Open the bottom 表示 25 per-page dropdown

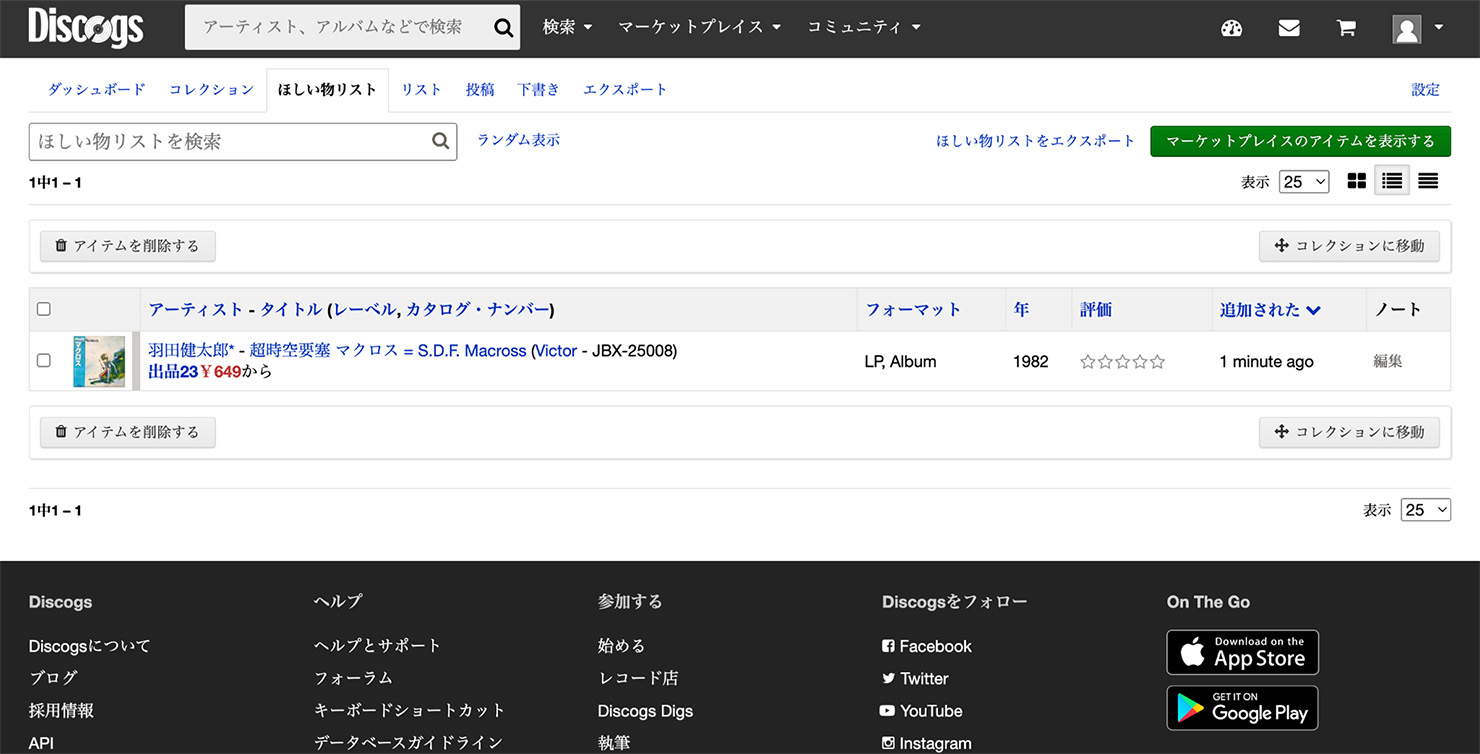click(x=1426, y=510)
